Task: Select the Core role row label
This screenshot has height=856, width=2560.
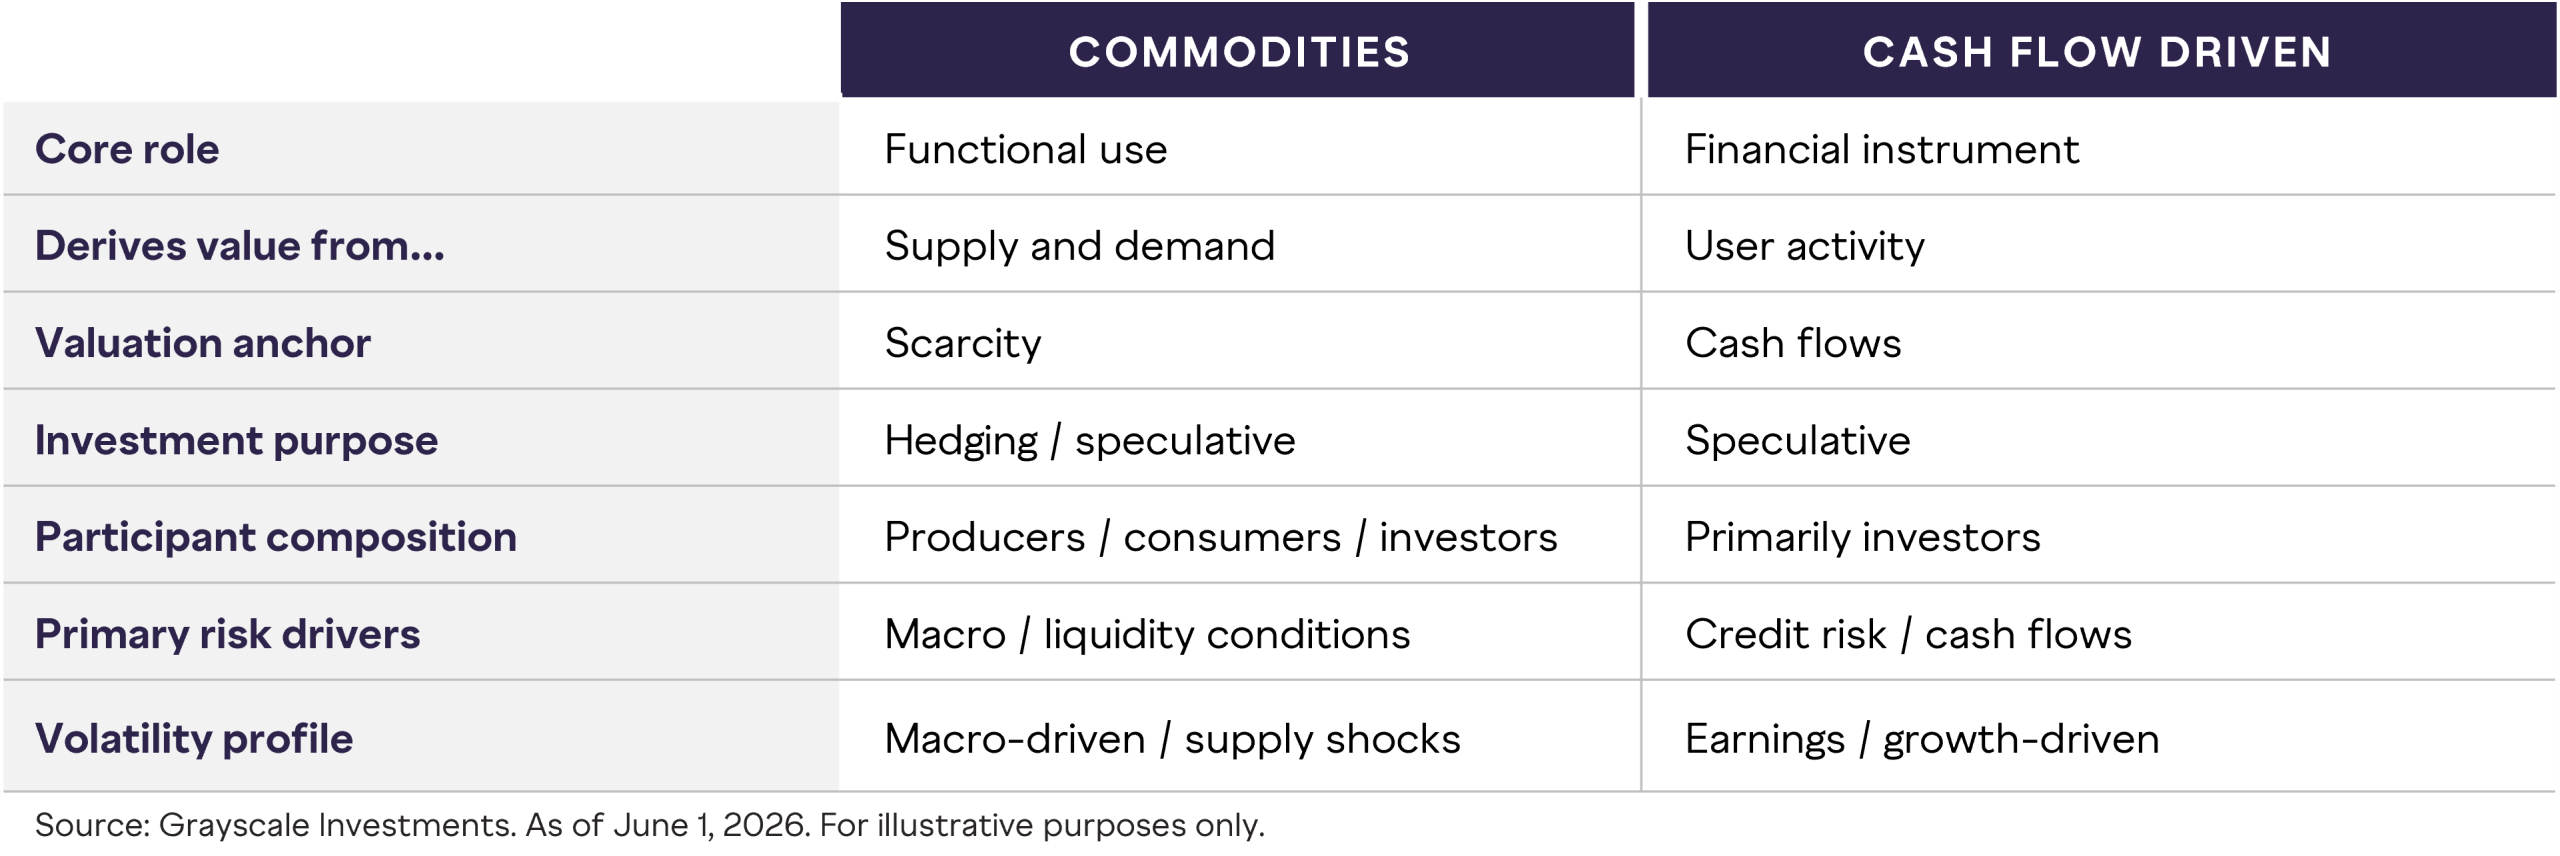Action: 127,149
